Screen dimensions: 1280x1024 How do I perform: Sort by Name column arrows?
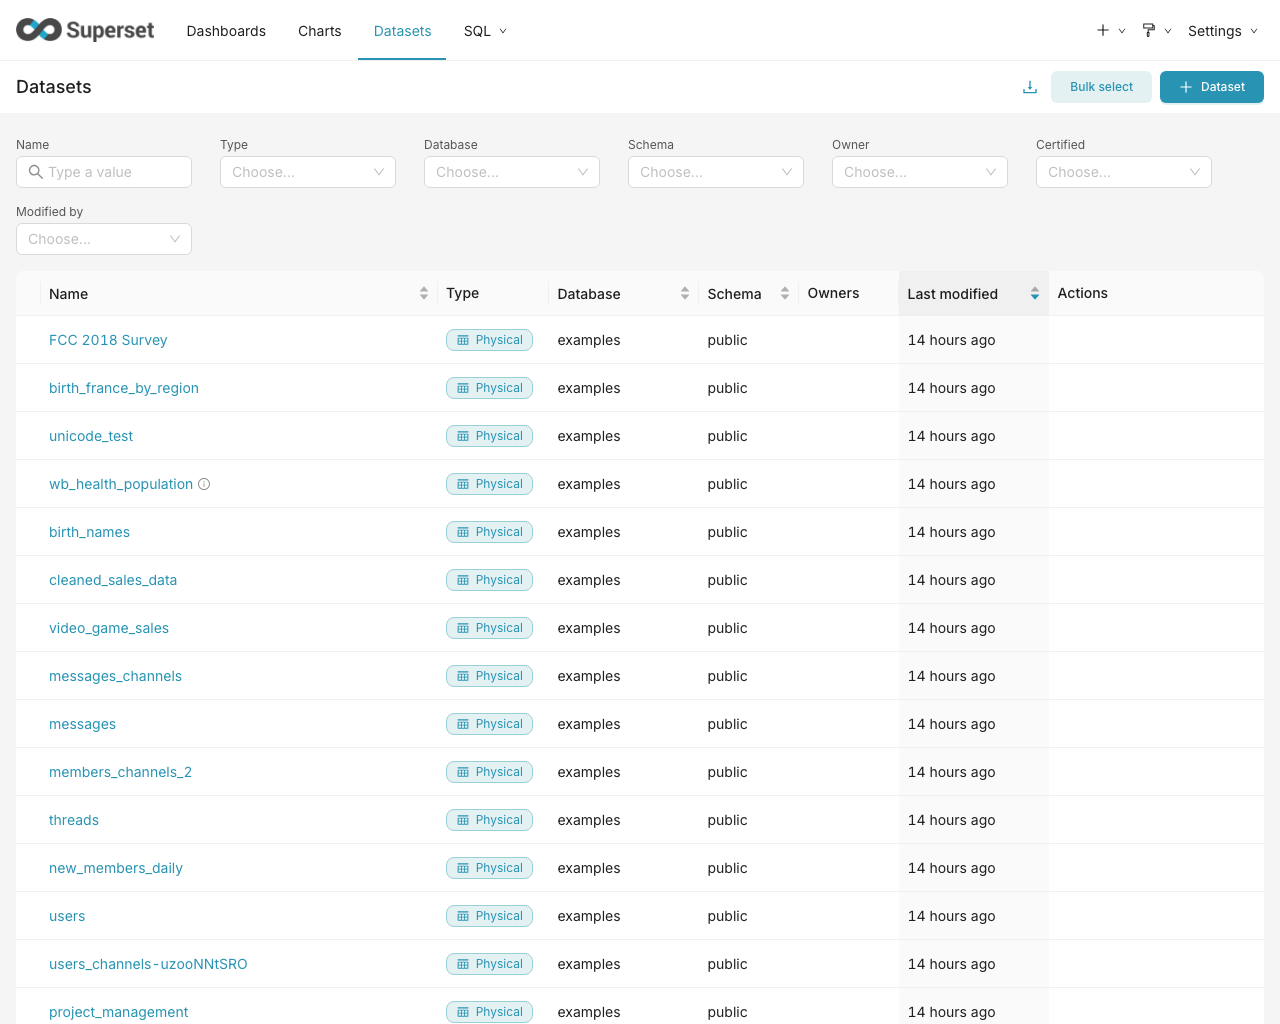[424, 293]
